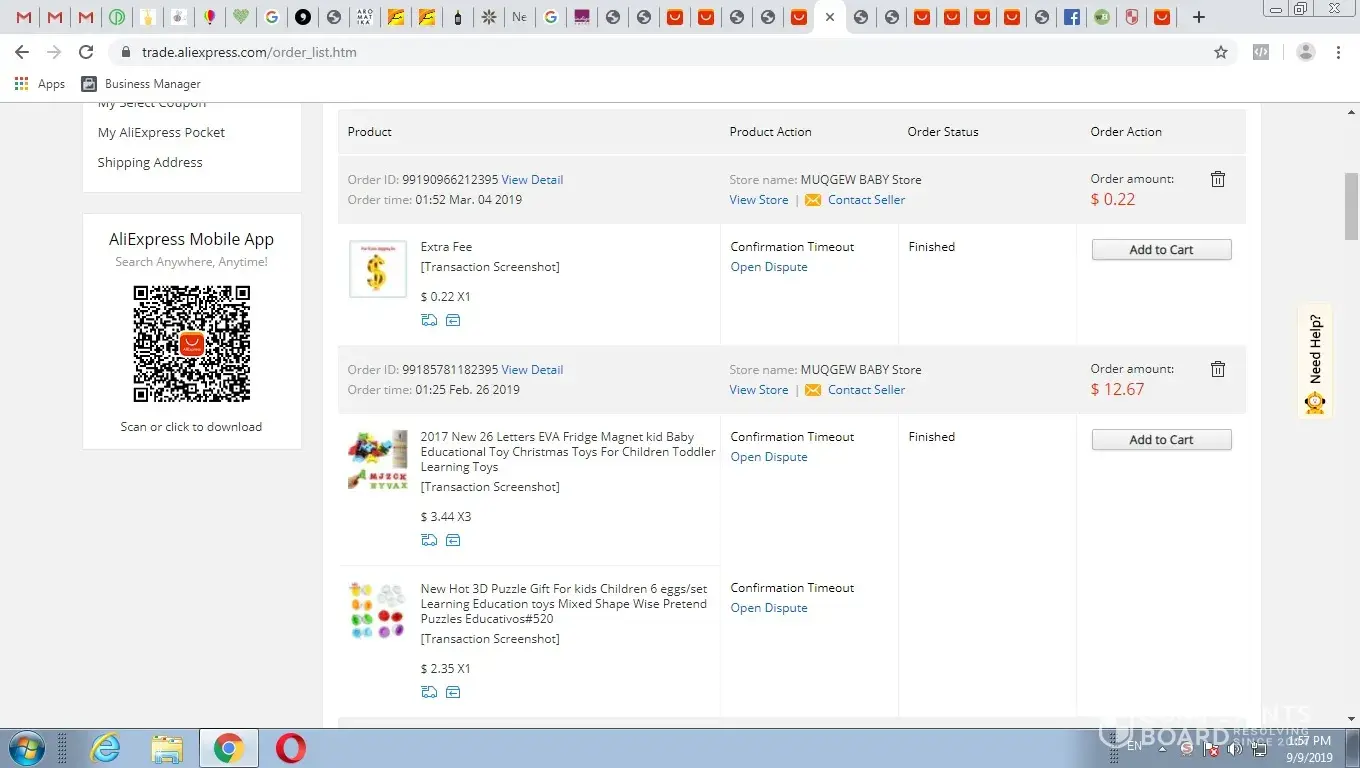Bookmark this page with the star icon
The width and height of the screenshot is (1360, 768).
(1220, 52)
